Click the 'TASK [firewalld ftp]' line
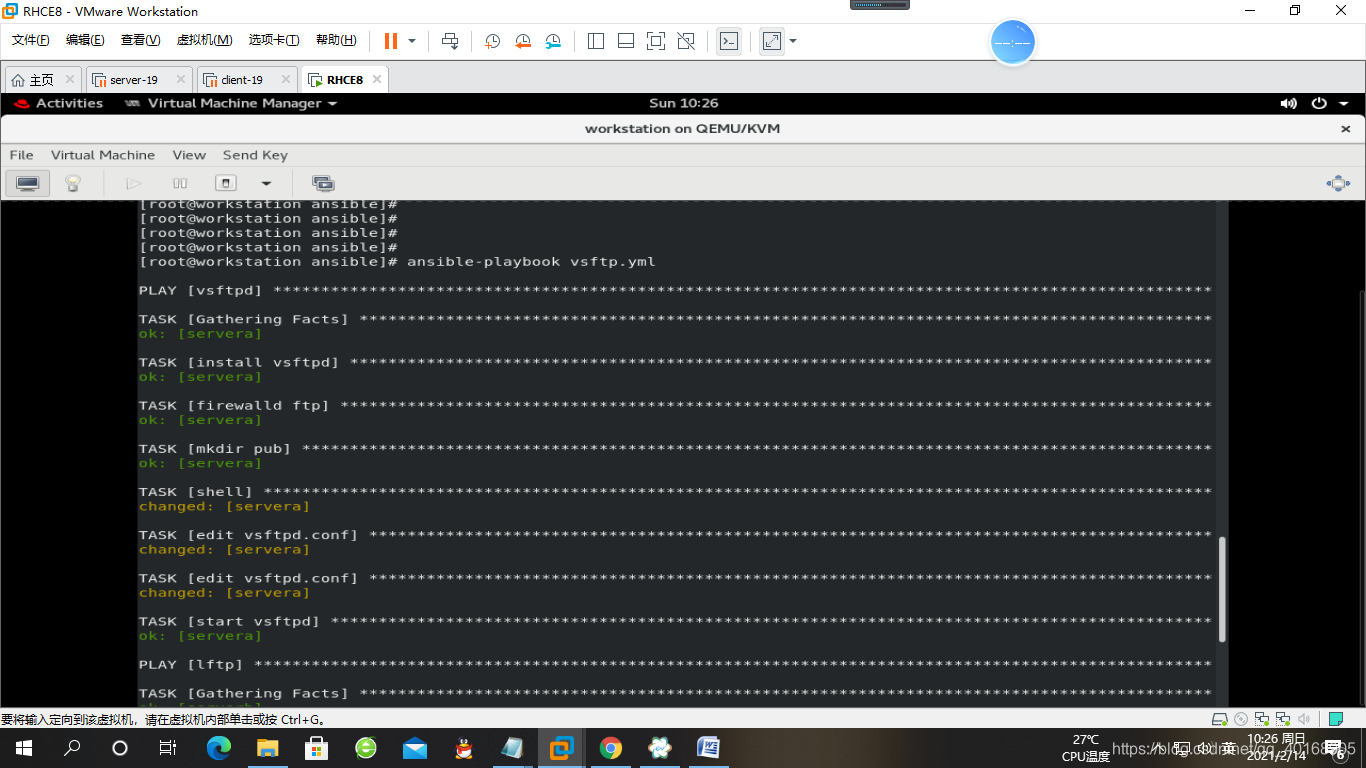Image resolution: width=1366 pixels, height=768 pixels. pos(675,406)
